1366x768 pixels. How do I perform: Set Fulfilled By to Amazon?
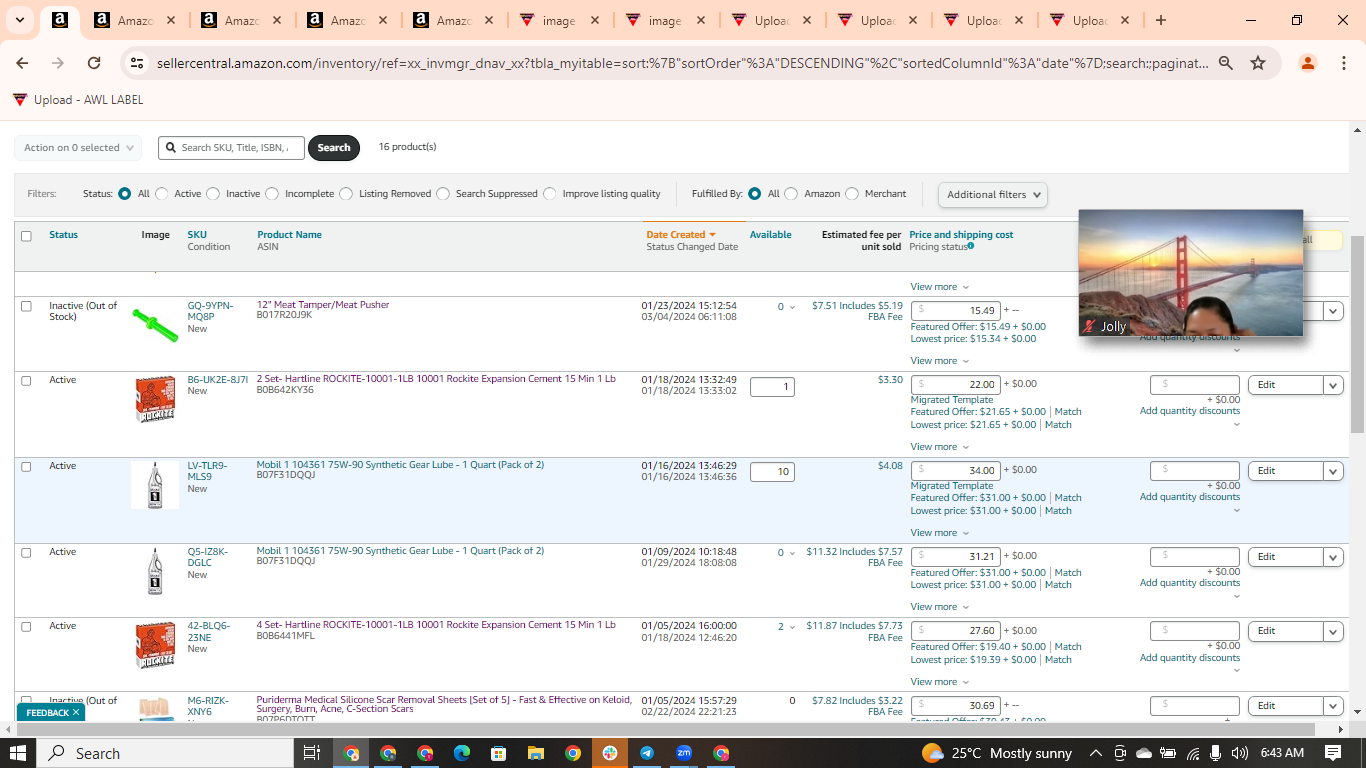[791, 194]
